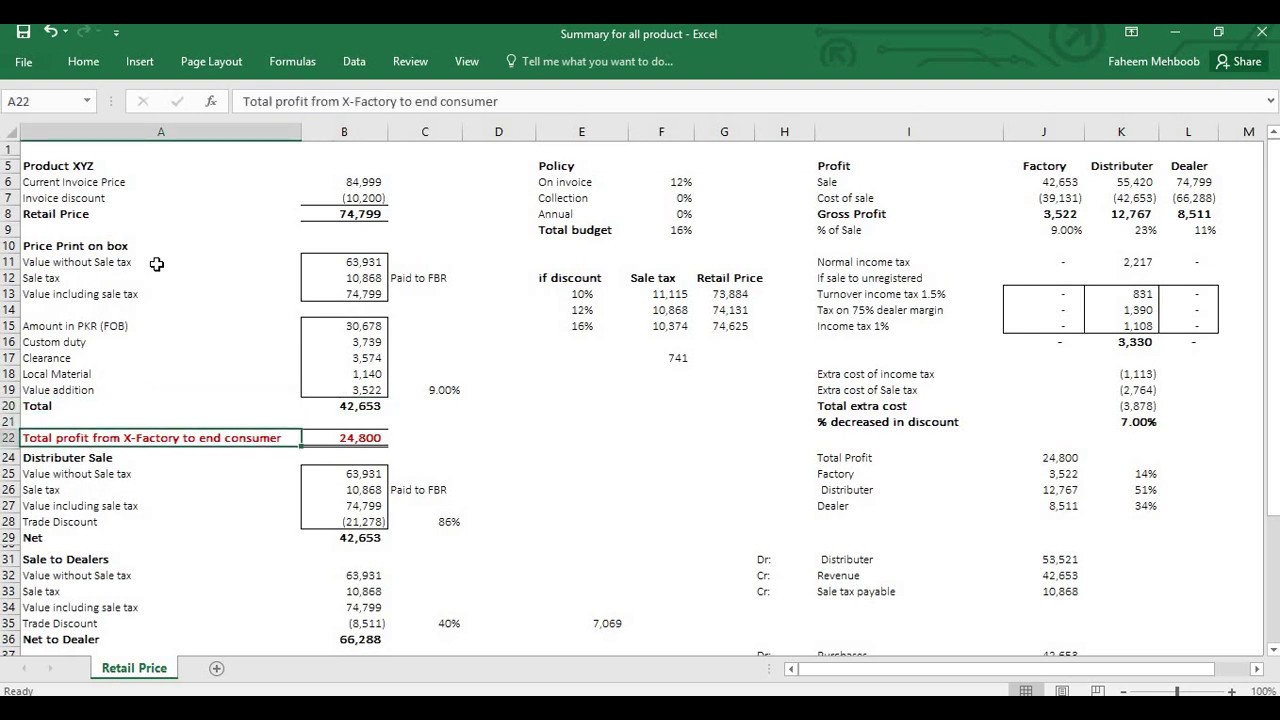Open the undo history dropdown arrow
Screen dimensions: 1280x720
tap(65, 32)
